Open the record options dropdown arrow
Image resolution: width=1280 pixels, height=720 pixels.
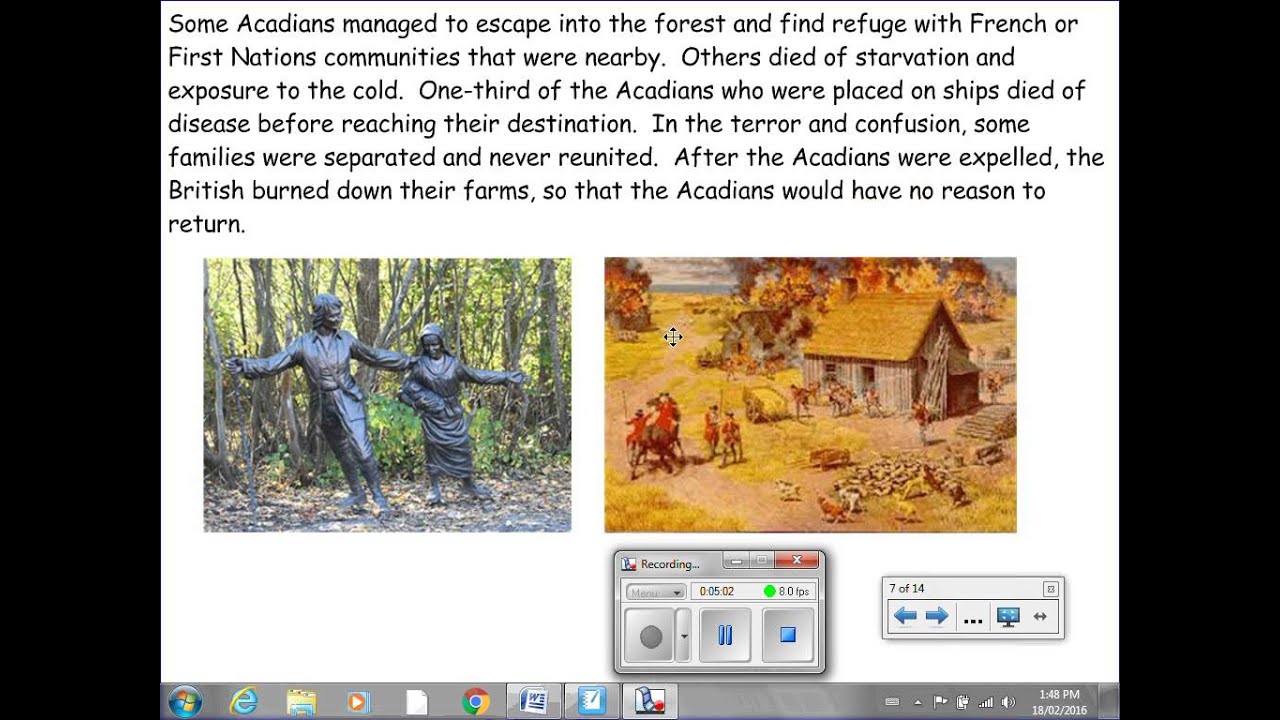pyautogui.click(x=684, y=636)
